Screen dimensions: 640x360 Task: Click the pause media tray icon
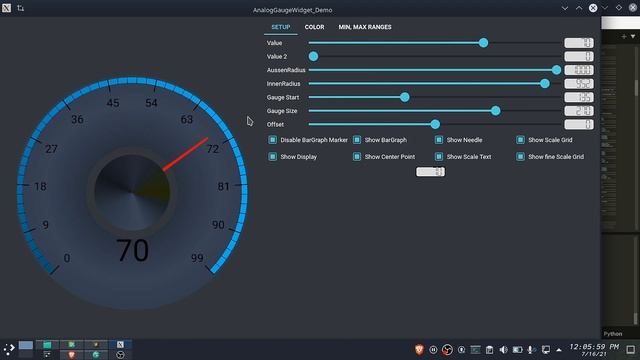[433, 350]
